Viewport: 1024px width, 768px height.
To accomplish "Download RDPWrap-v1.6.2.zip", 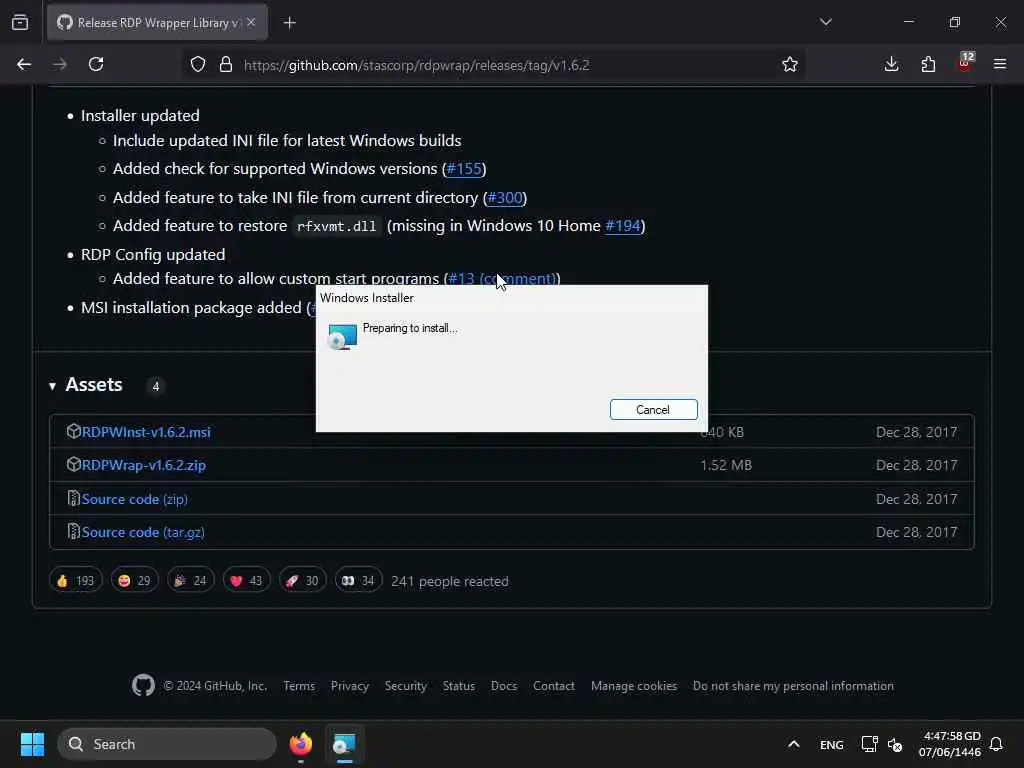I will click(x=144, y=465).
